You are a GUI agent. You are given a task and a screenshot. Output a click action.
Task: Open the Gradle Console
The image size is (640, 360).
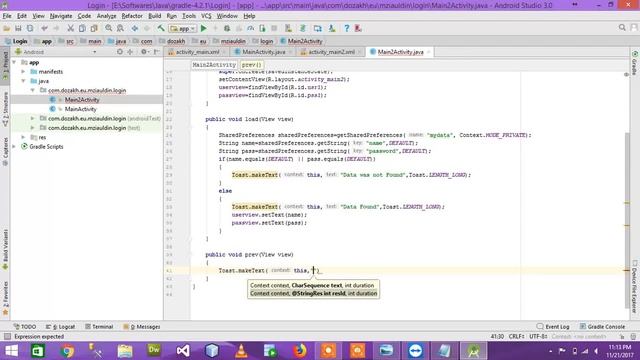(x=602, y=327)
